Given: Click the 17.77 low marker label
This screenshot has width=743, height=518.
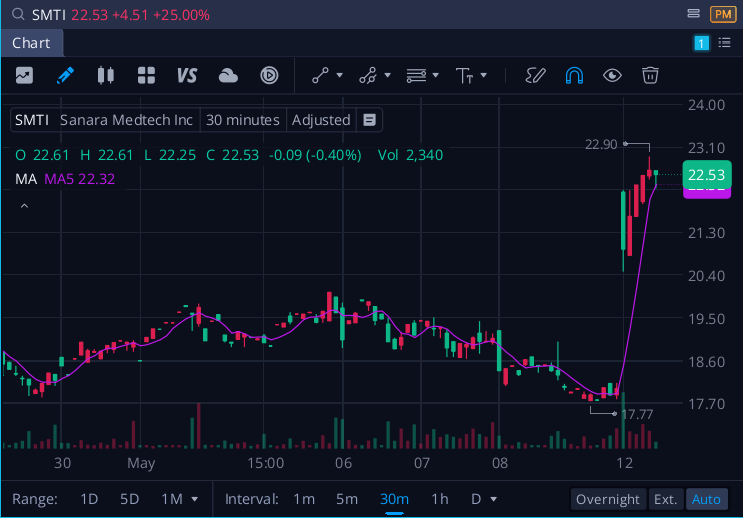Looking at the screenshot, I should point(637,415).
